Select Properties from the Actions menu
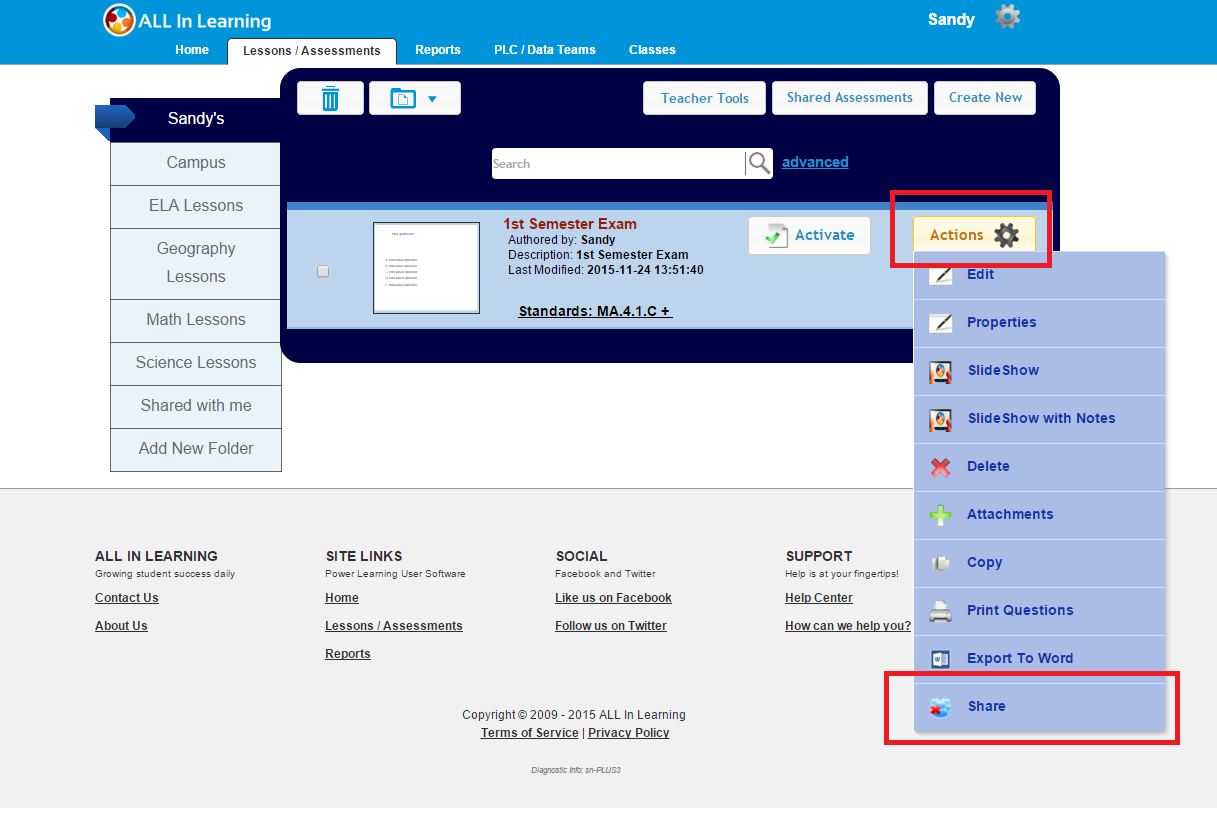1217x828 pixels. coord(1001,322)
